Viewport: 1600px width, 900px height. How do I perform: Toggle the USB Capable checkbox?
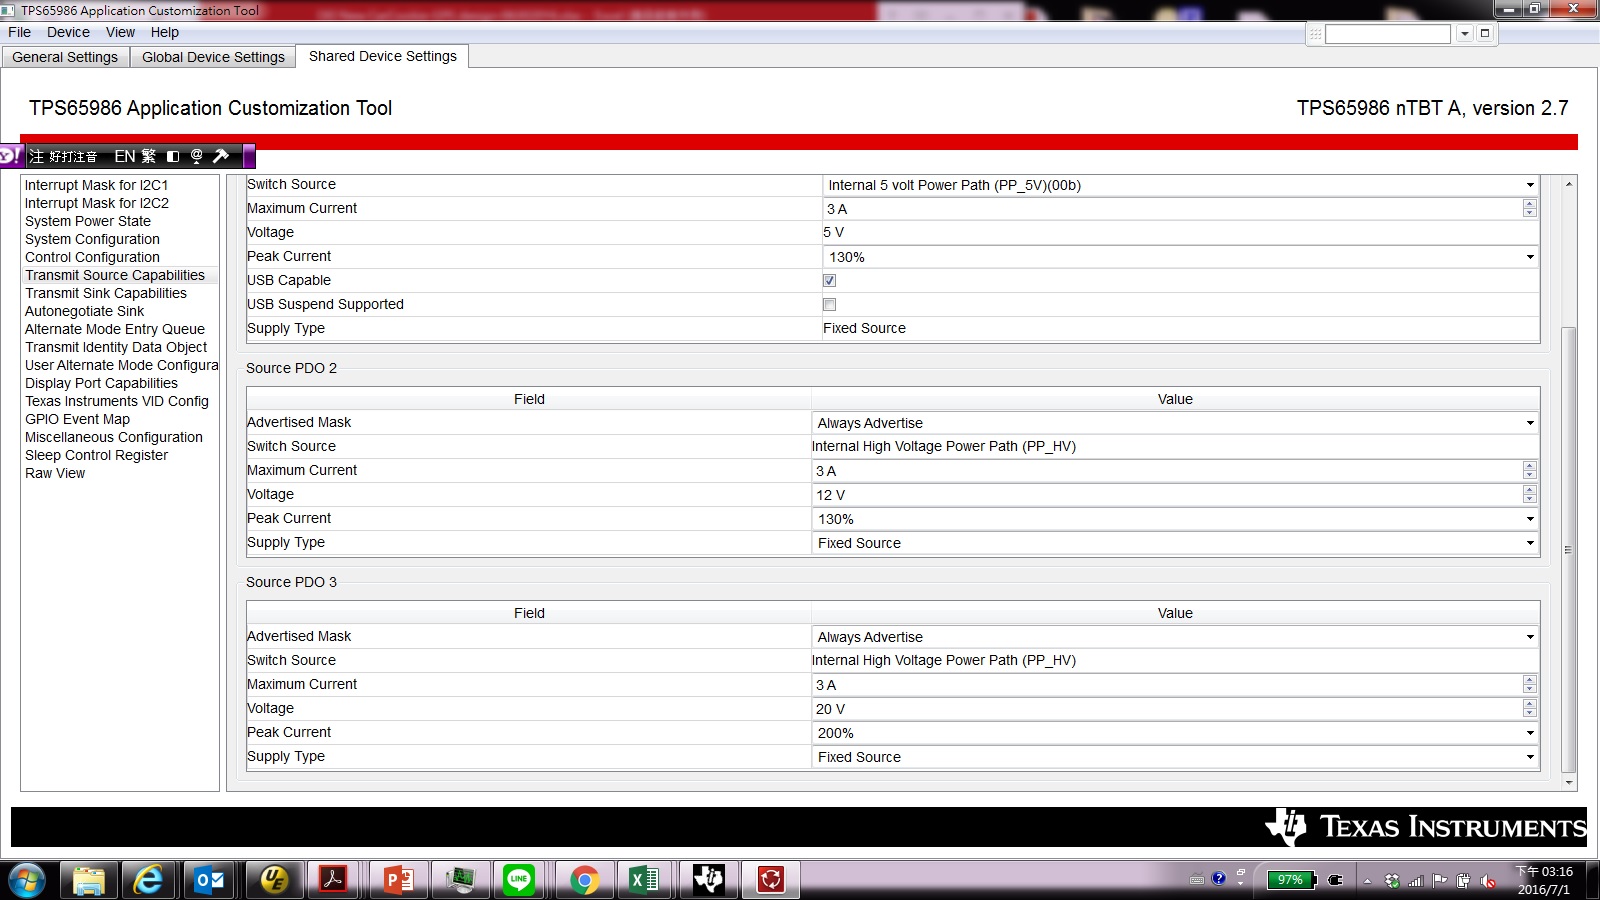(x=829, y=281)
